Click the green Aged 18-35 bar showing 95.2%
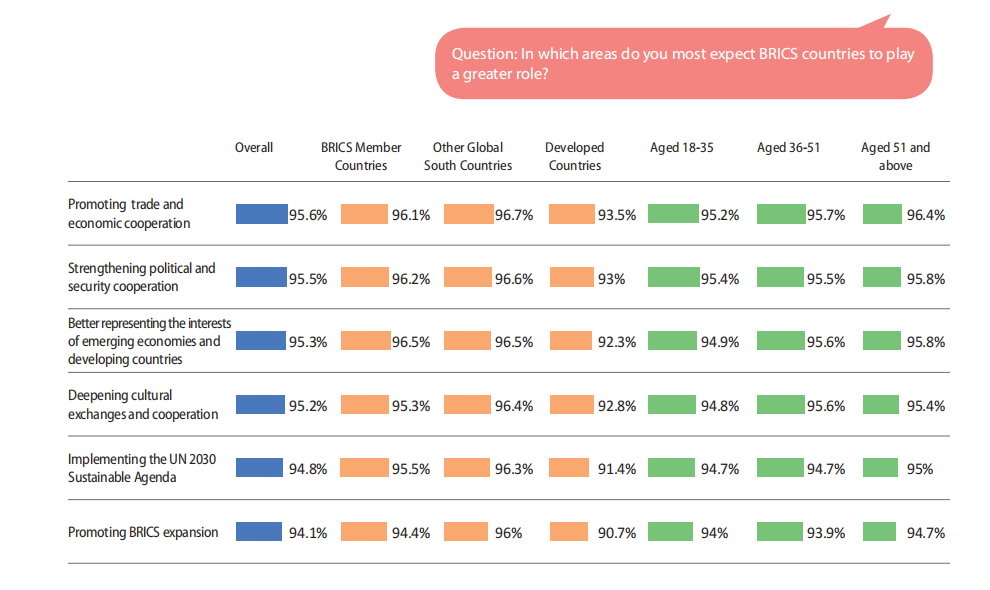990x590 pixels. 672,213
